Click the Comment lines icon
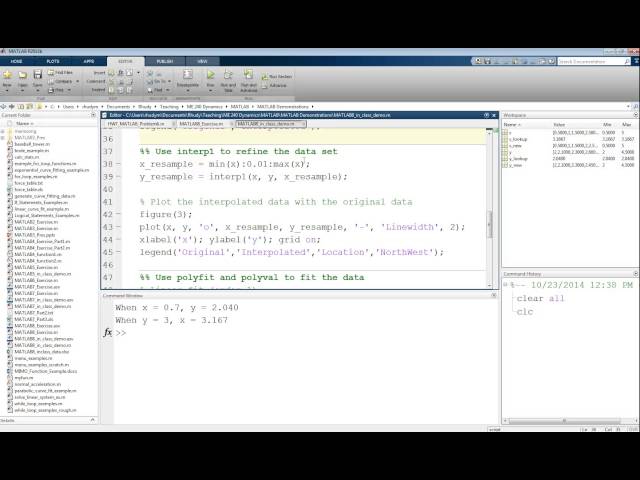 click(111, 82)
